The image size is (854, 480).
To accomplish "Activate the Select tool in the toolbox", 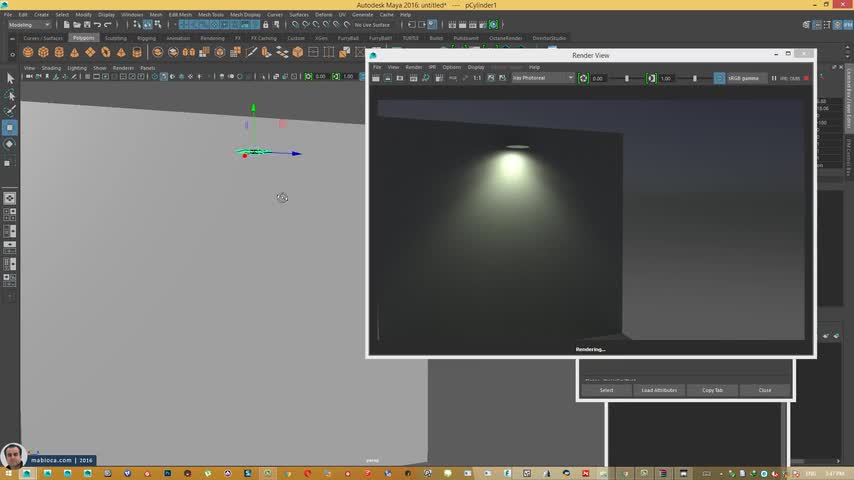I will [x=10, y=79].
